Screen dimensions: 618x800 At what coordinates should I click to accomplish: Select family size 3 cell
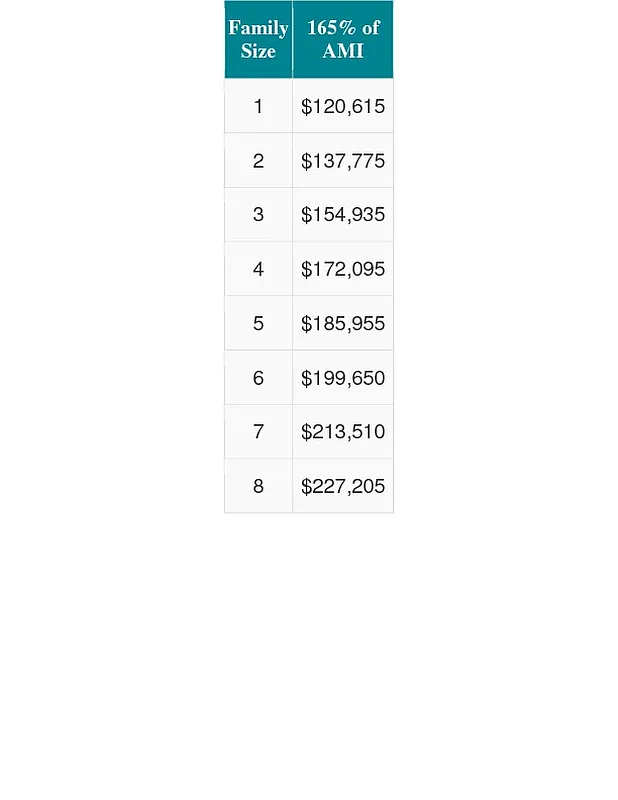pyautogui.click(x=258, y=214)
